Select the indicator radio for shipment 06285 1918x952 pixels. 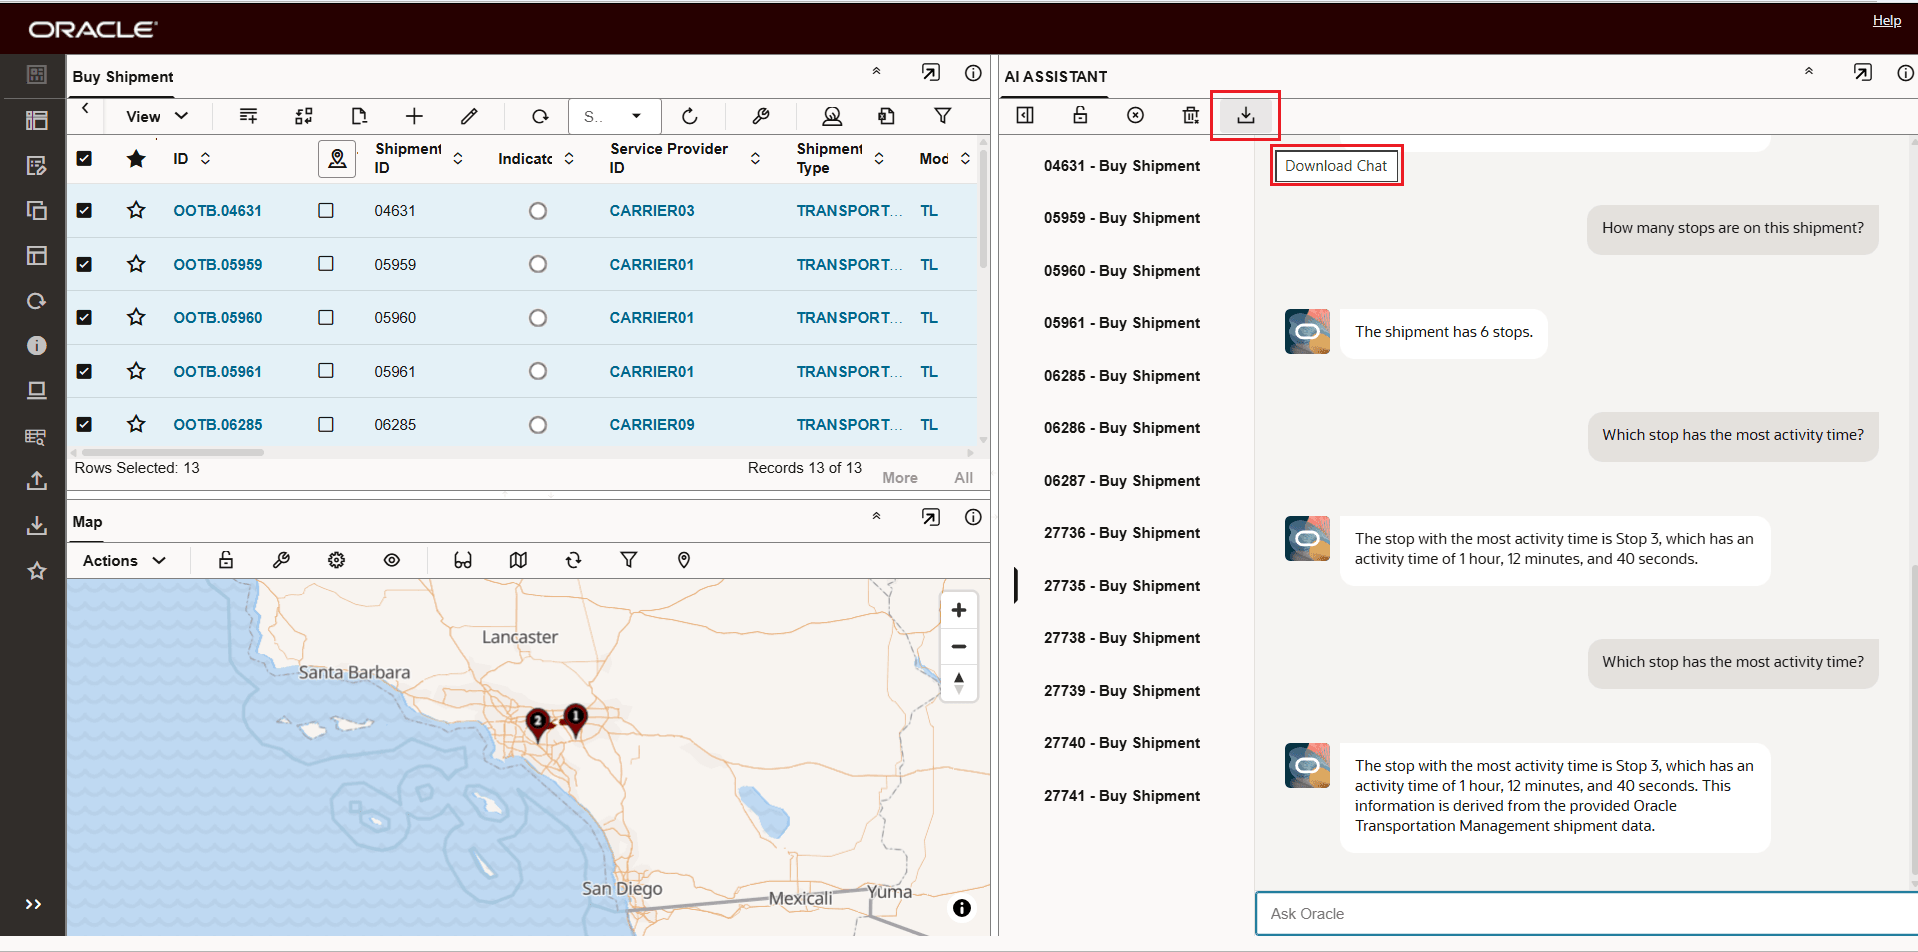538,425
